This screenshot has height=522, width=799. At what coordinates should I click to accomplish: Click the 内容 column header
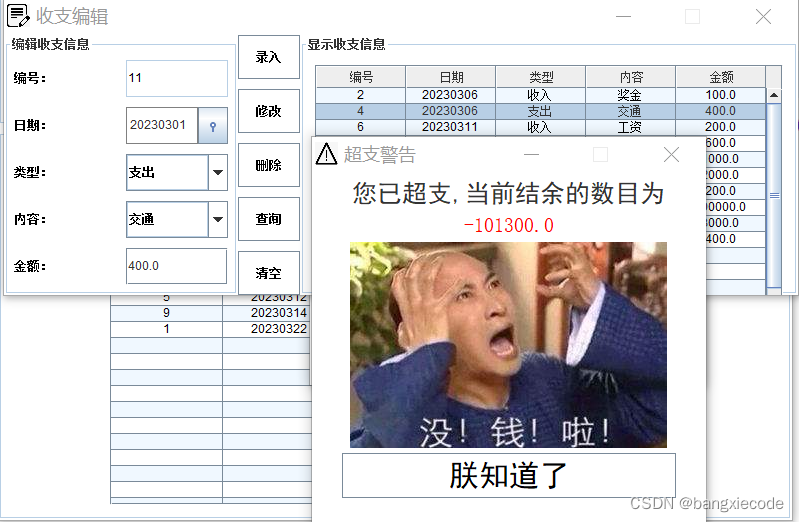click(631, 76)
